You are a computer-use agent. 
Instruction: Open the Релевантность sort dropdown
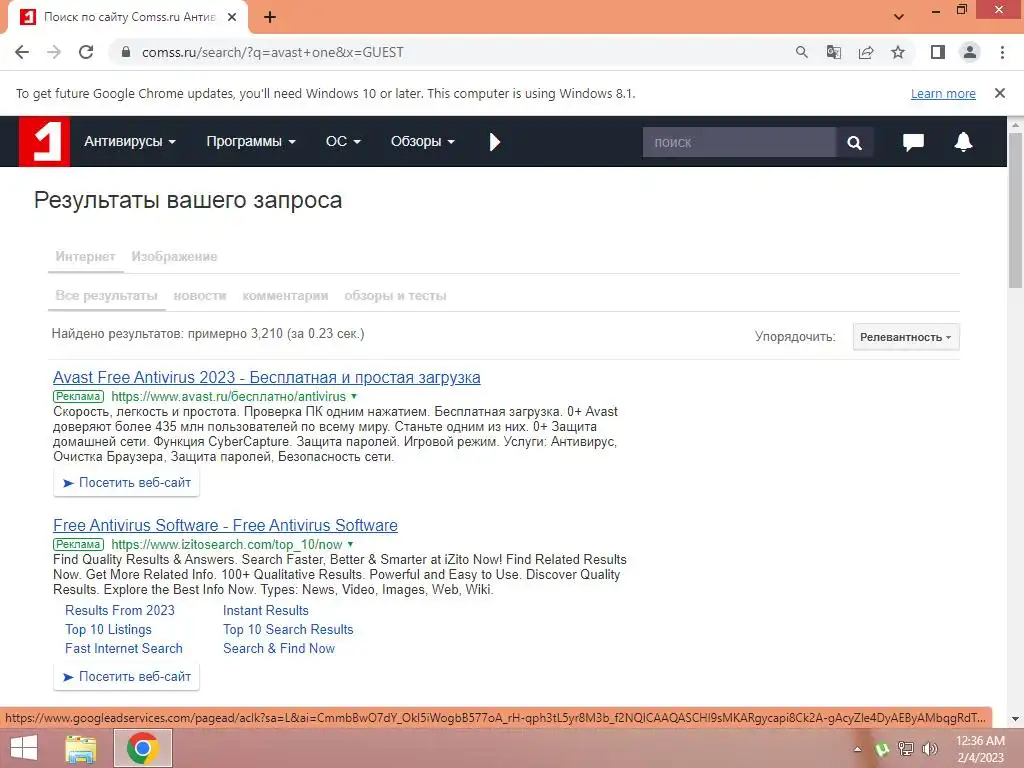click(x=906, y=337)
